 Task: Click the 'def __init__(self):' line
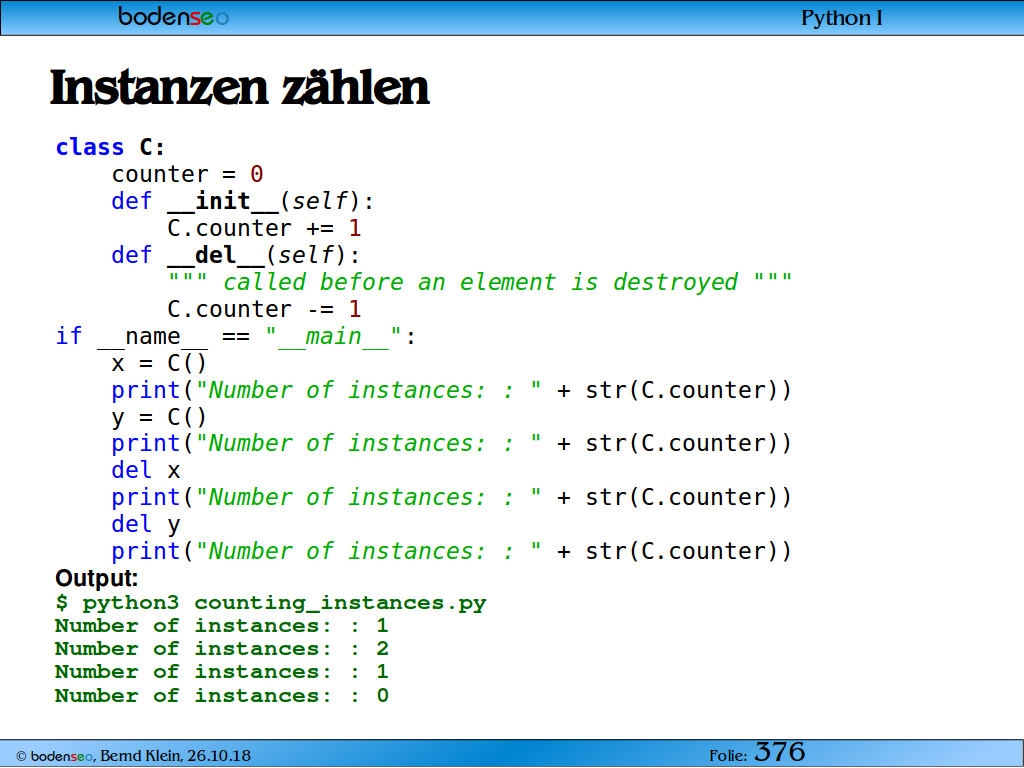(242, 201)
